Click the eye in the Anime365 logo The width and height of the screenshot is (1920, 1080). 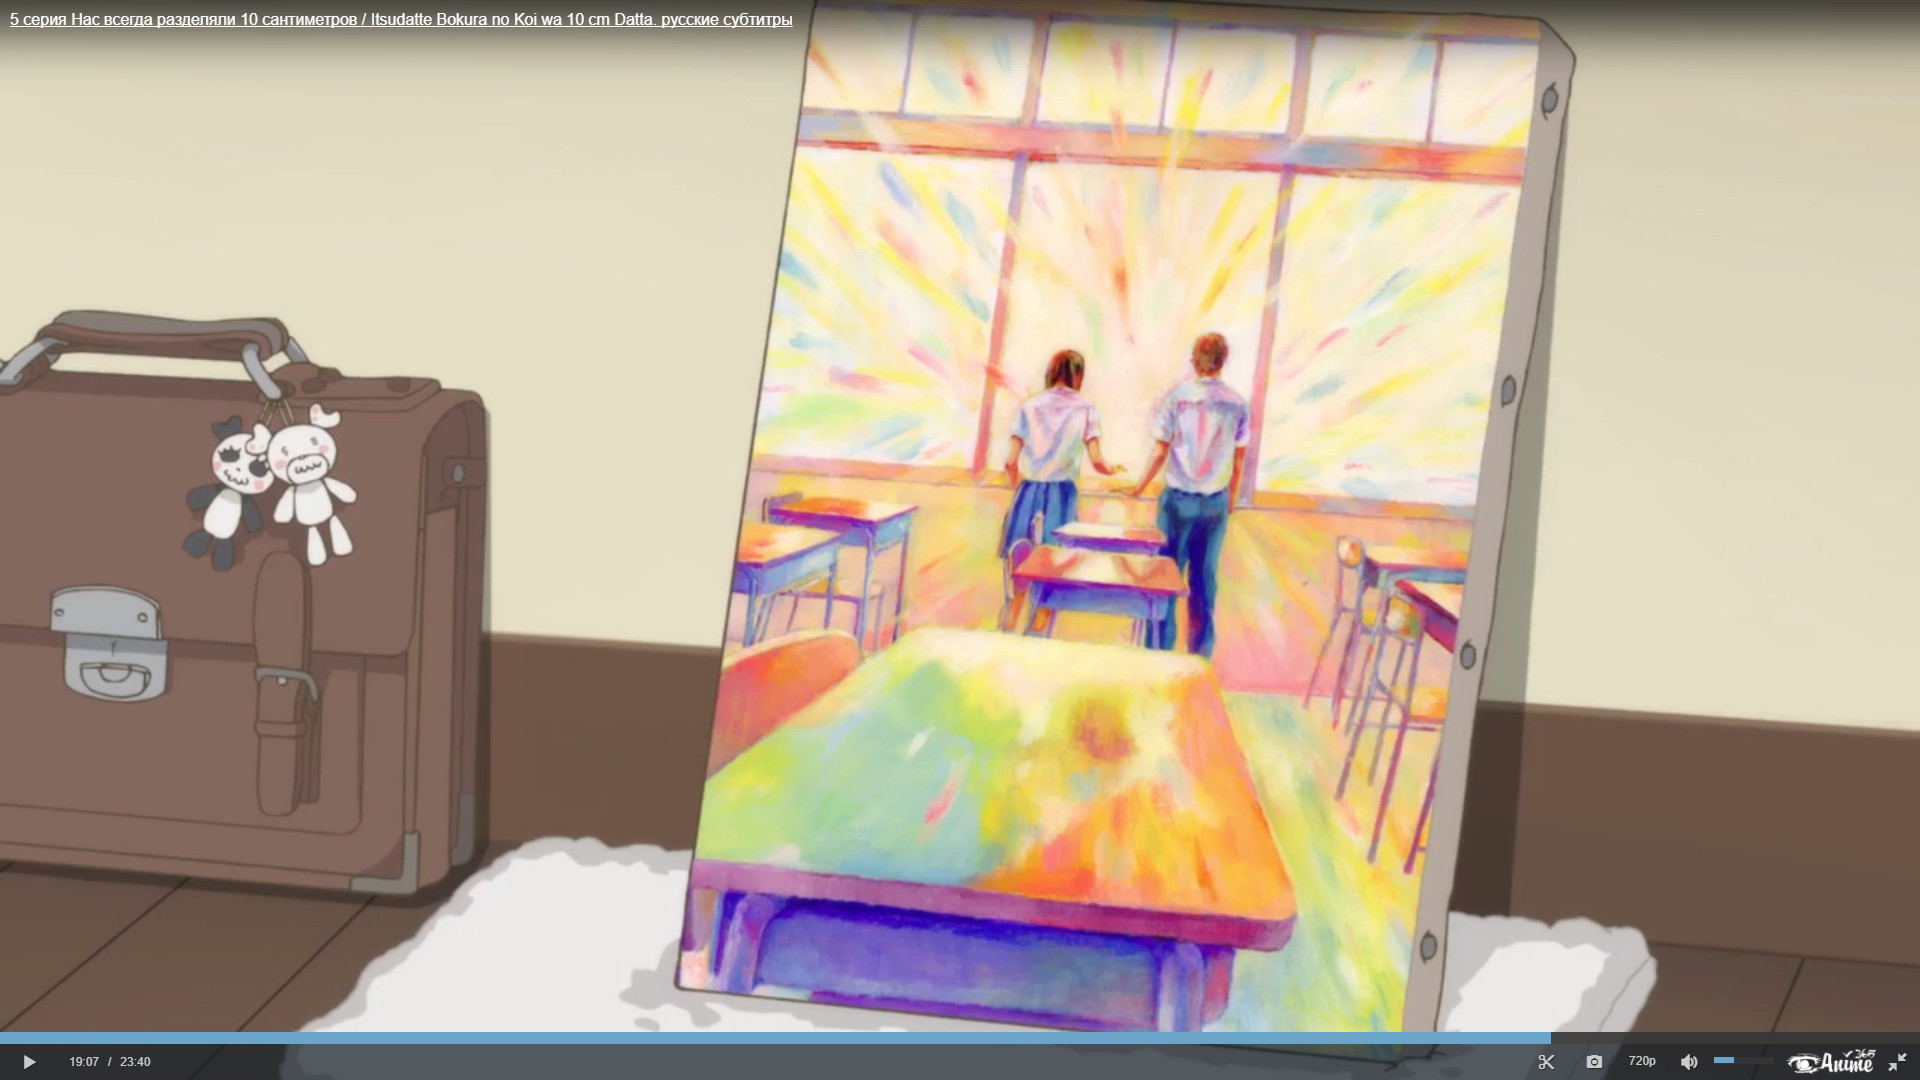pyautogui.click(x=1803, y=1063)
